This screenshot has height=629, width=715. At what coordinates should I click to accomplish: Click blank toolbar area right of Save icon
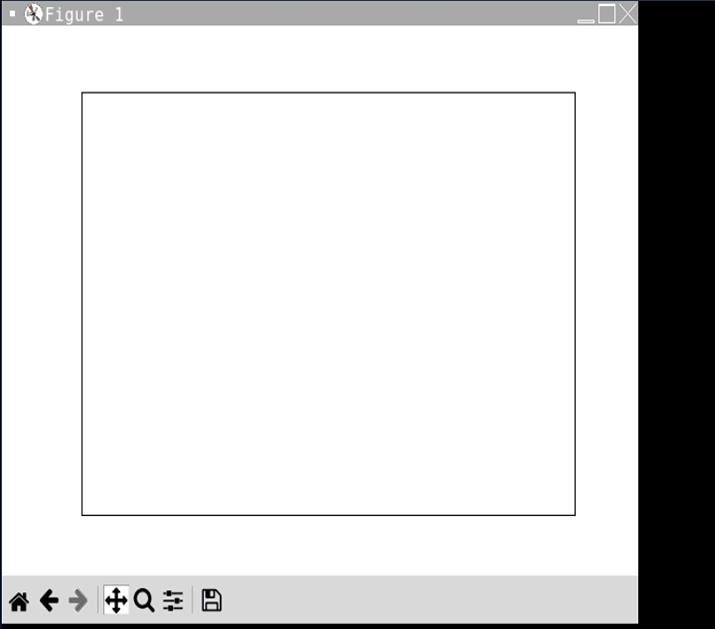coord(429,599)
